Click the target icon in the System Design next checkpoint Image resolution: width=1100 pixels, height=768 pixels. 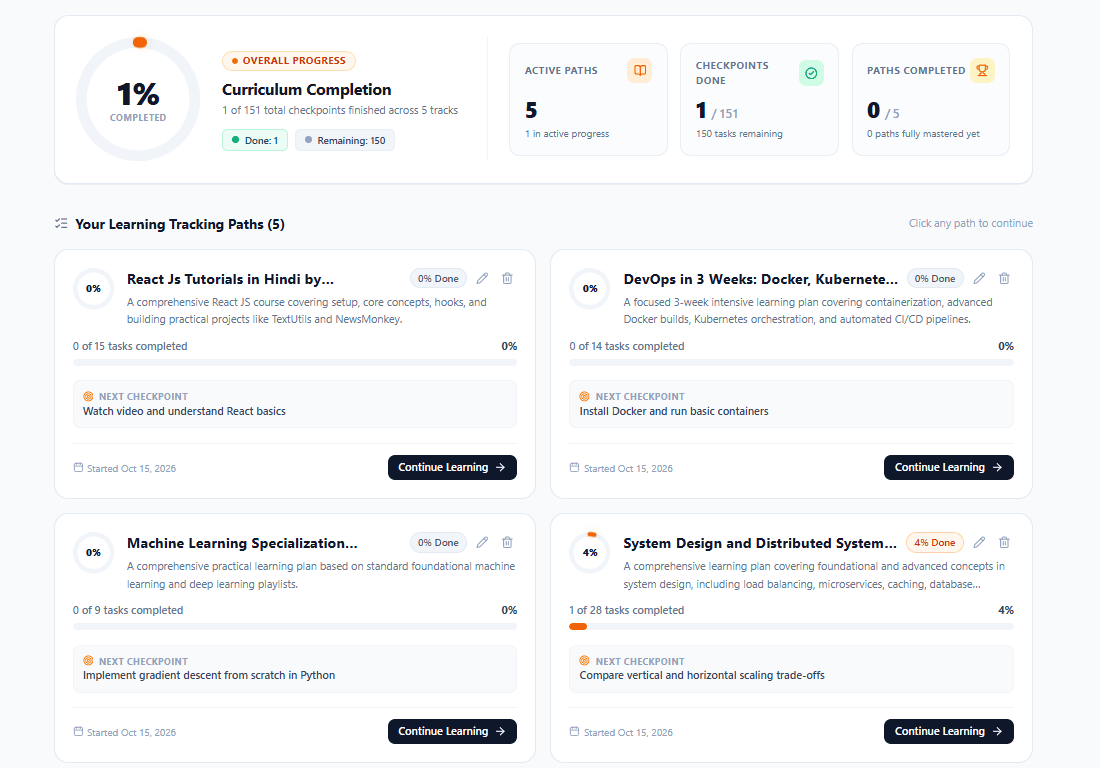584,661
